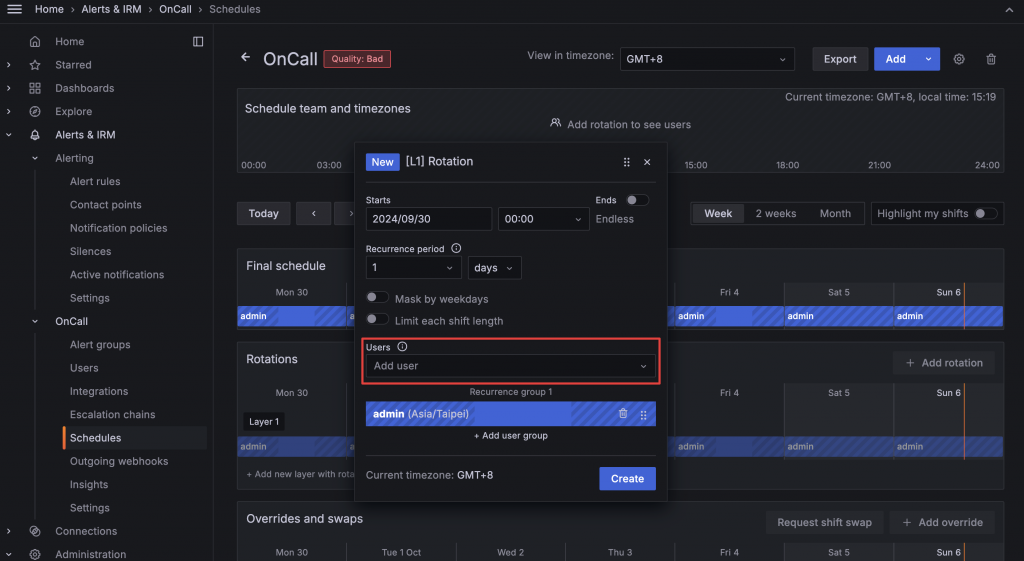Go to previous week arrow button

[x=313, y=214]
